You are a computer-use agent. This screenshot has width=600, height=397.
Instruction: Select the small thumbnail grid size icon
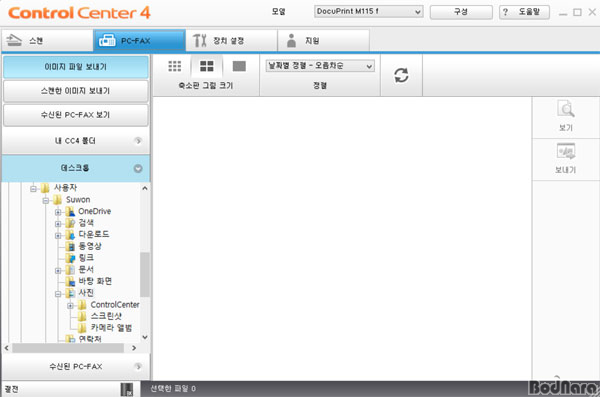tap(174, 66)
